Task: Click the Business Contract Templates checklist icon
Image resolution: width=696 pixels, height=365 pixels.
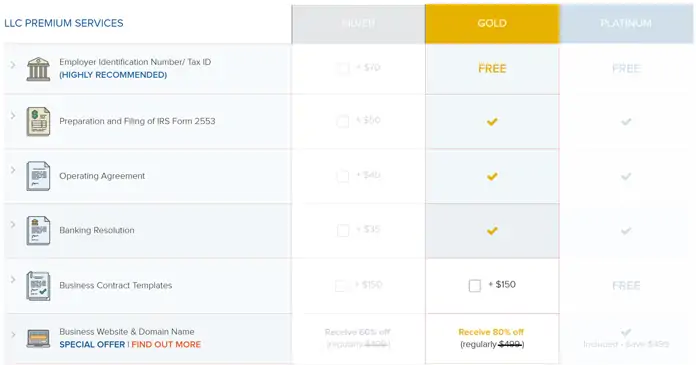Action: coord(38,286)
